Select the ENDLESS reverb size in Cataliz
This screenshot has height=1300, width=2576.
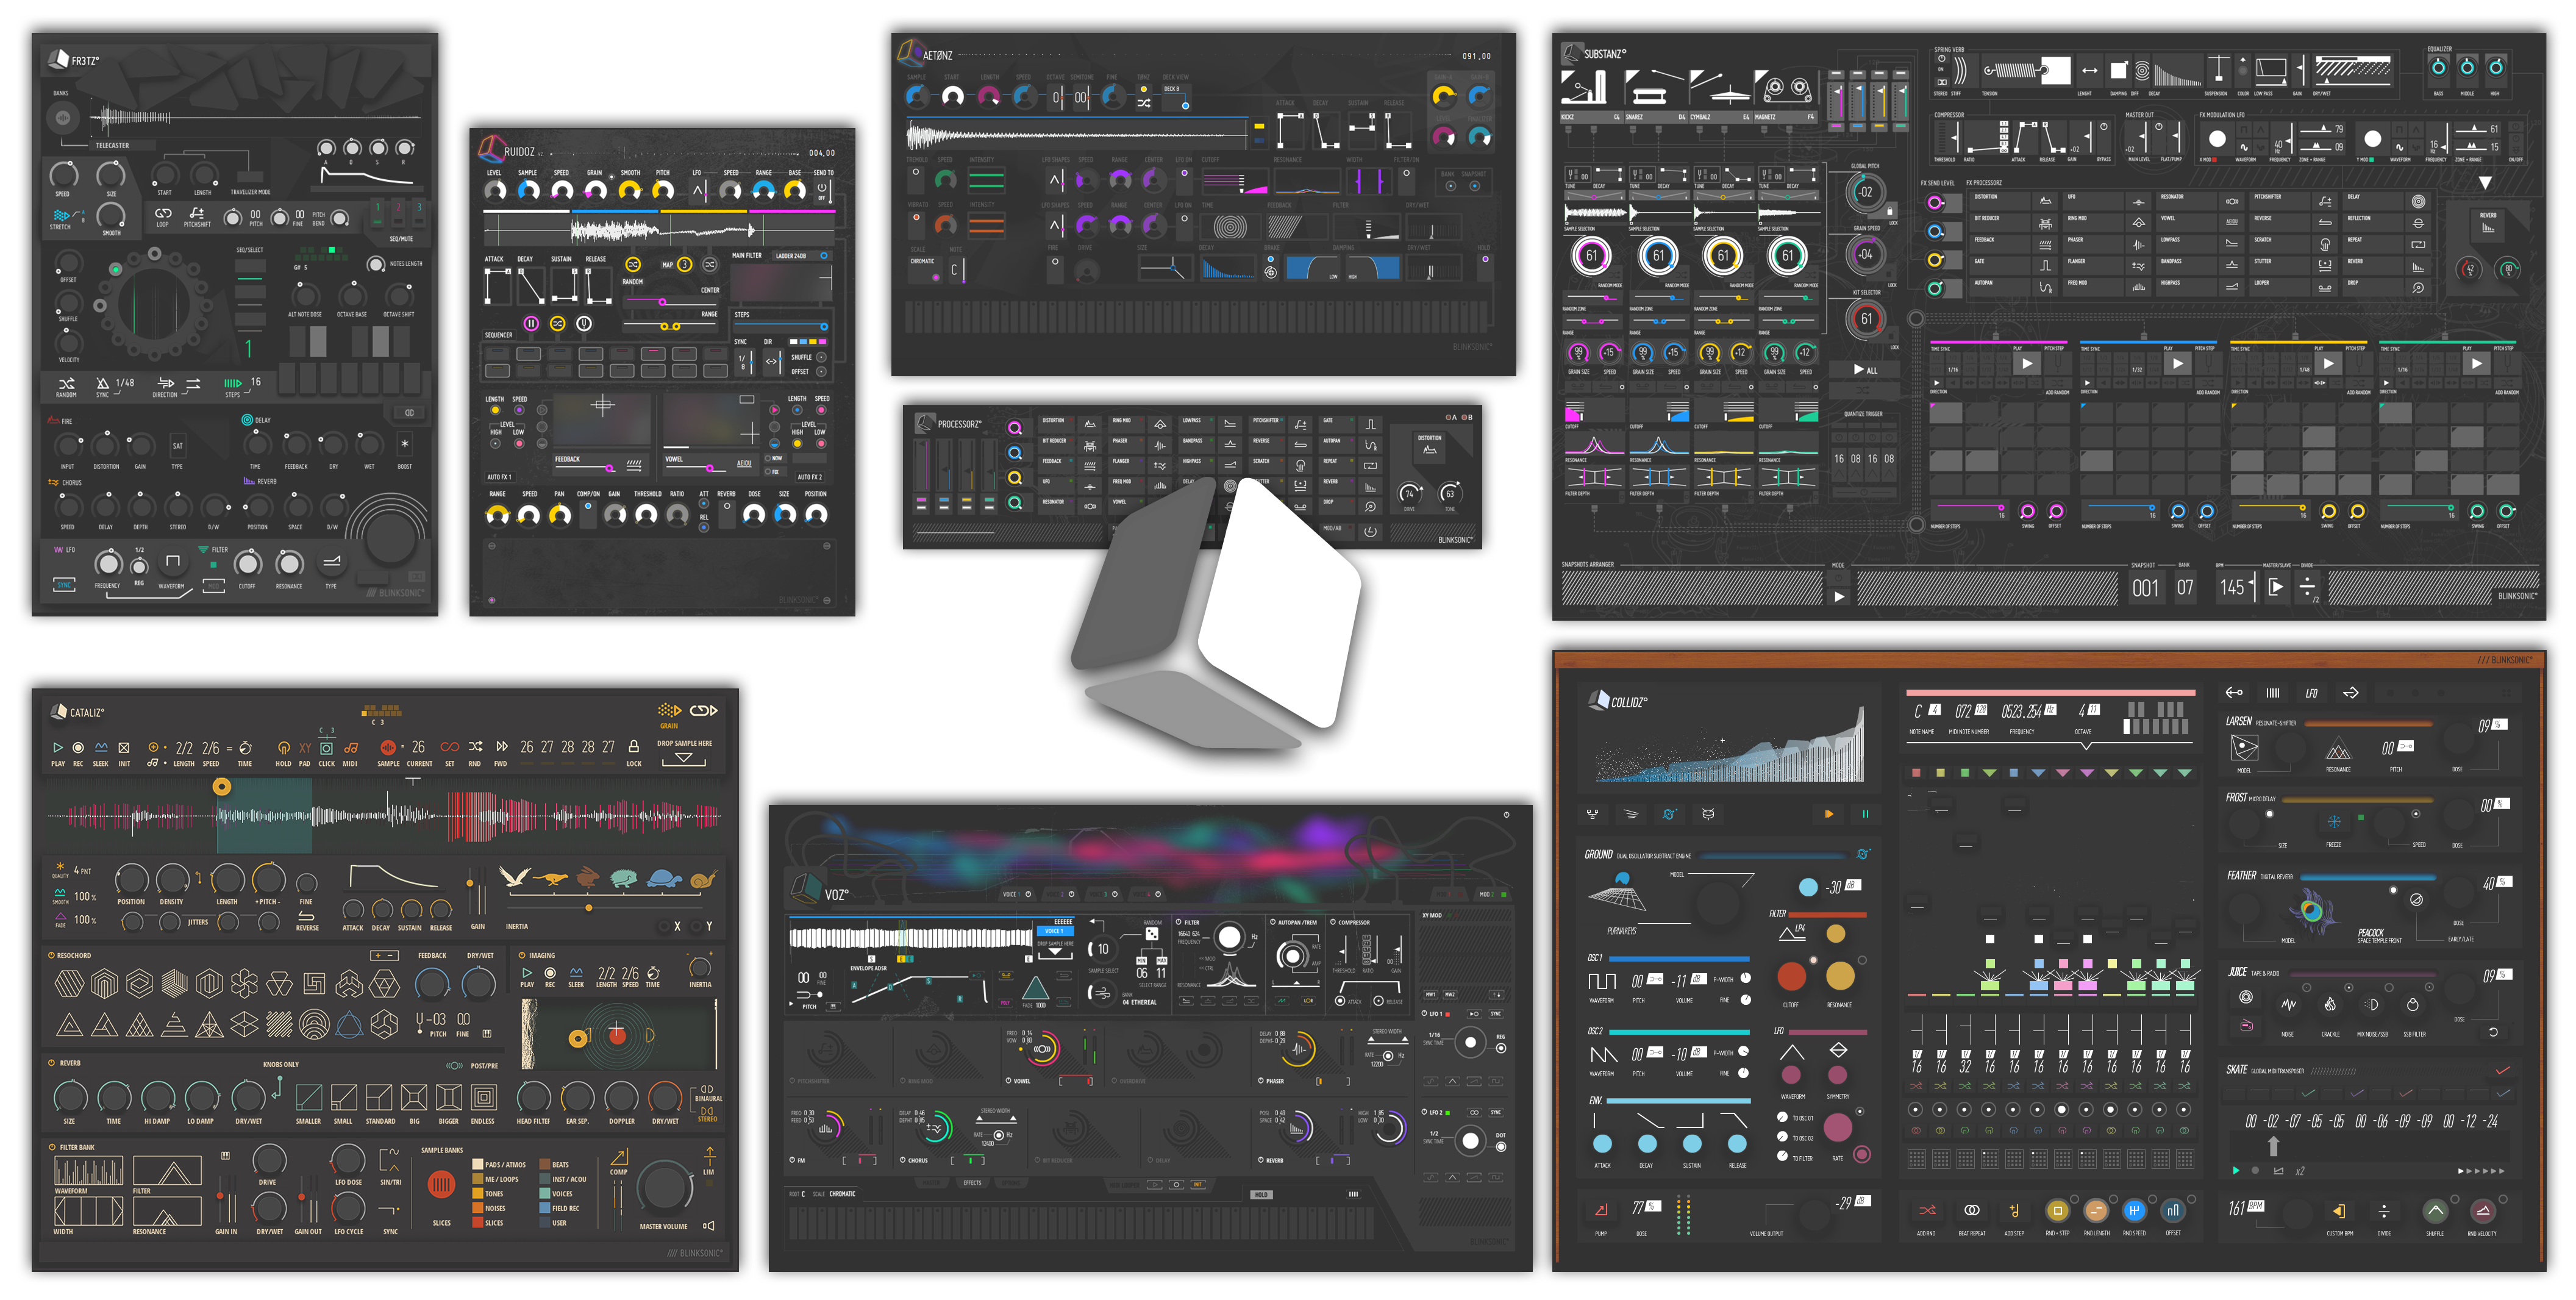coord(483,1098)
